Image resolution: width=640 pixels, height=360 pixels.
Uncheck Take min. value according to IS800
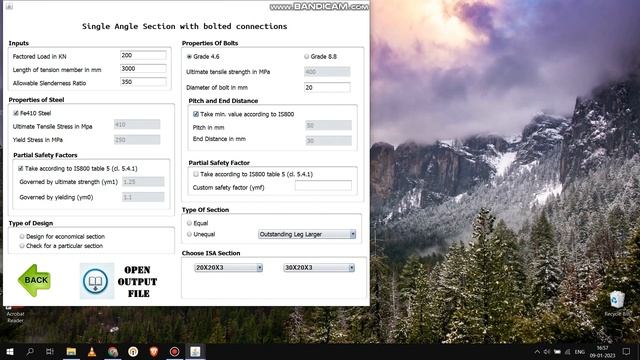[x=196, y=114]
